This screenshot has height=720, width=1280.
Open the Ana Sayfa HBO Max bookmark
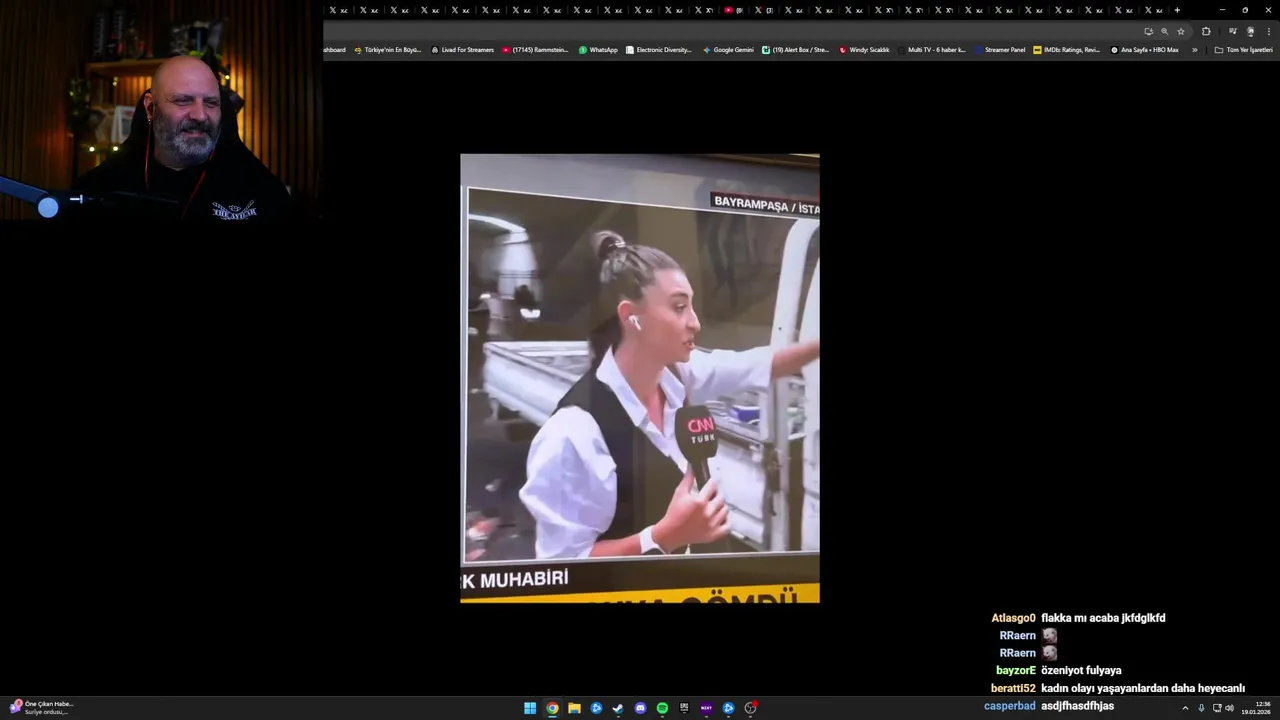tap(1144, 50)
